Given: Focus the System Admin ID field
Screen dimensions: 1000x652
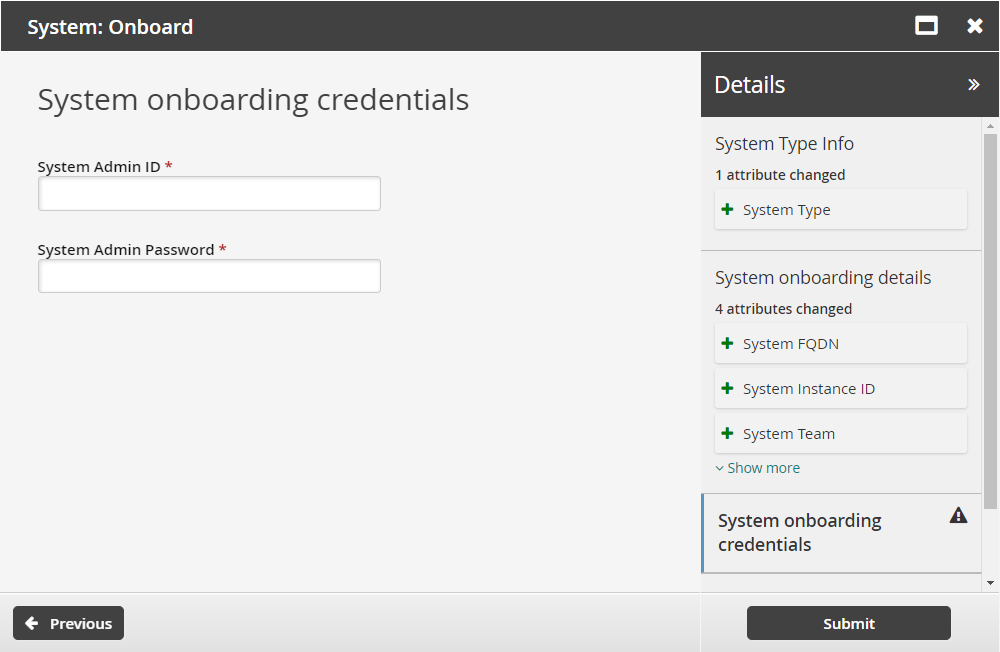Looking at the screenshot, I should [x=209, y=194].
